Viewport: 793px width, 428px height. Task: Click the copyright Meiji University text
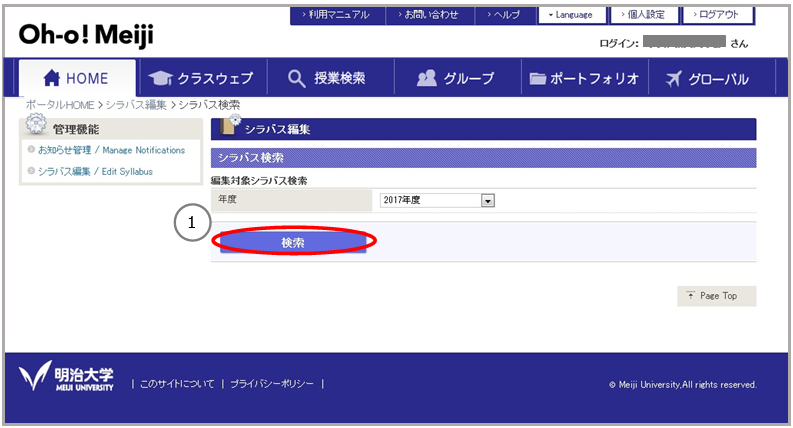pyautogui.click(x=683, y=385)
